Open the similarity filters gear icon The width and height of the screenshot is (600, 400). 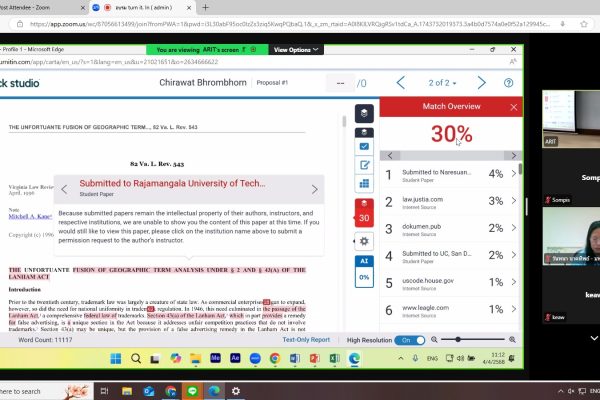point(364,241)
